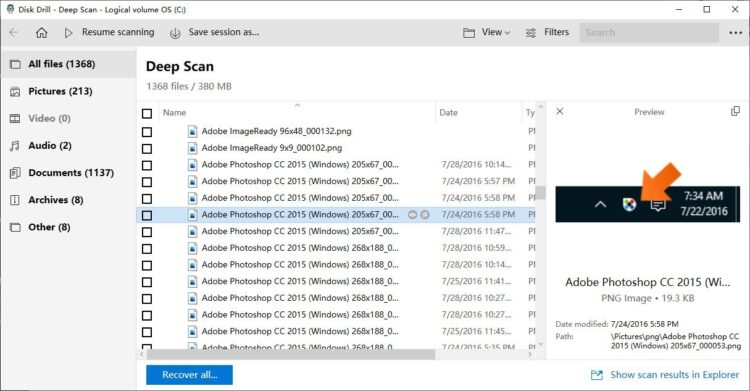The image size is (750, 391).
Task: Check box for 205x67 file dated 7/28/2016 11:47
Action: 147,232
